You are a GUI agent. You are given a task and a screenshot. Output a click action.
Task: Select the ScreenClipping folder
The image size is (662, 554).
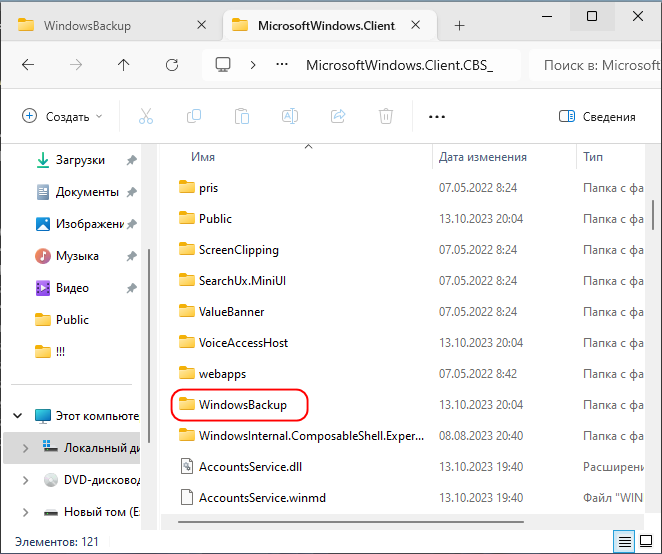[228, 250]
